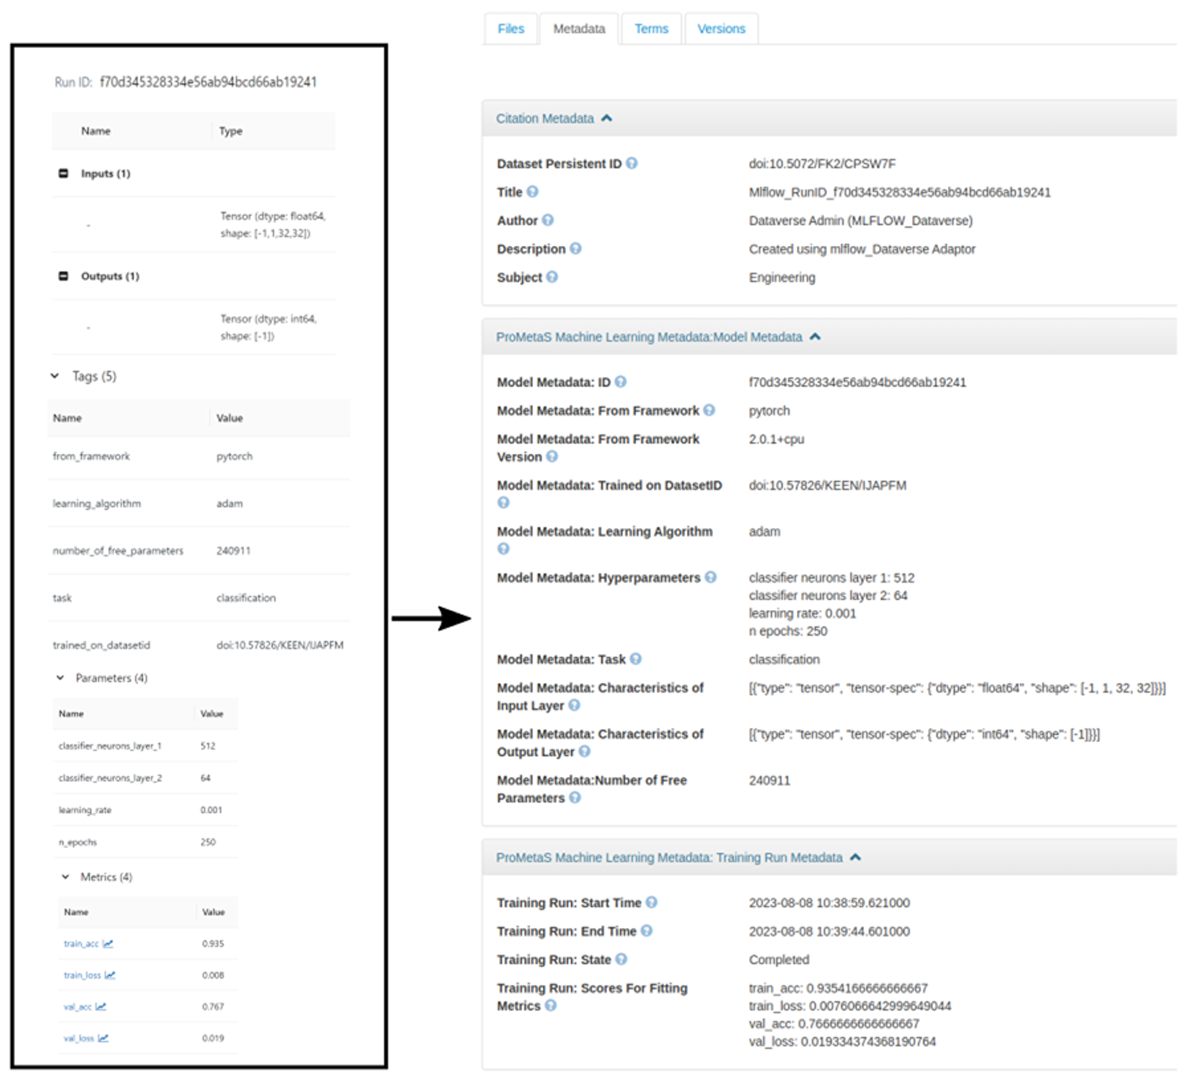Open the train_loss metric chart link
This screenshot has height=1082, width=1200.
[89, 975]
